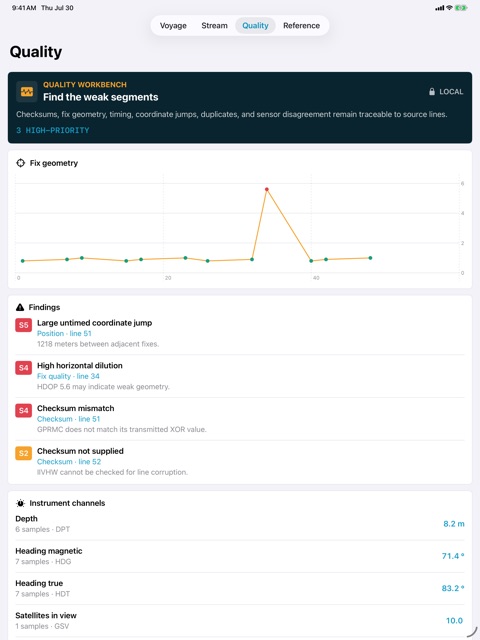This screenshot has width=480, height=640.
Task: Tap the battery icon in status bar
Action: [461, 8]
